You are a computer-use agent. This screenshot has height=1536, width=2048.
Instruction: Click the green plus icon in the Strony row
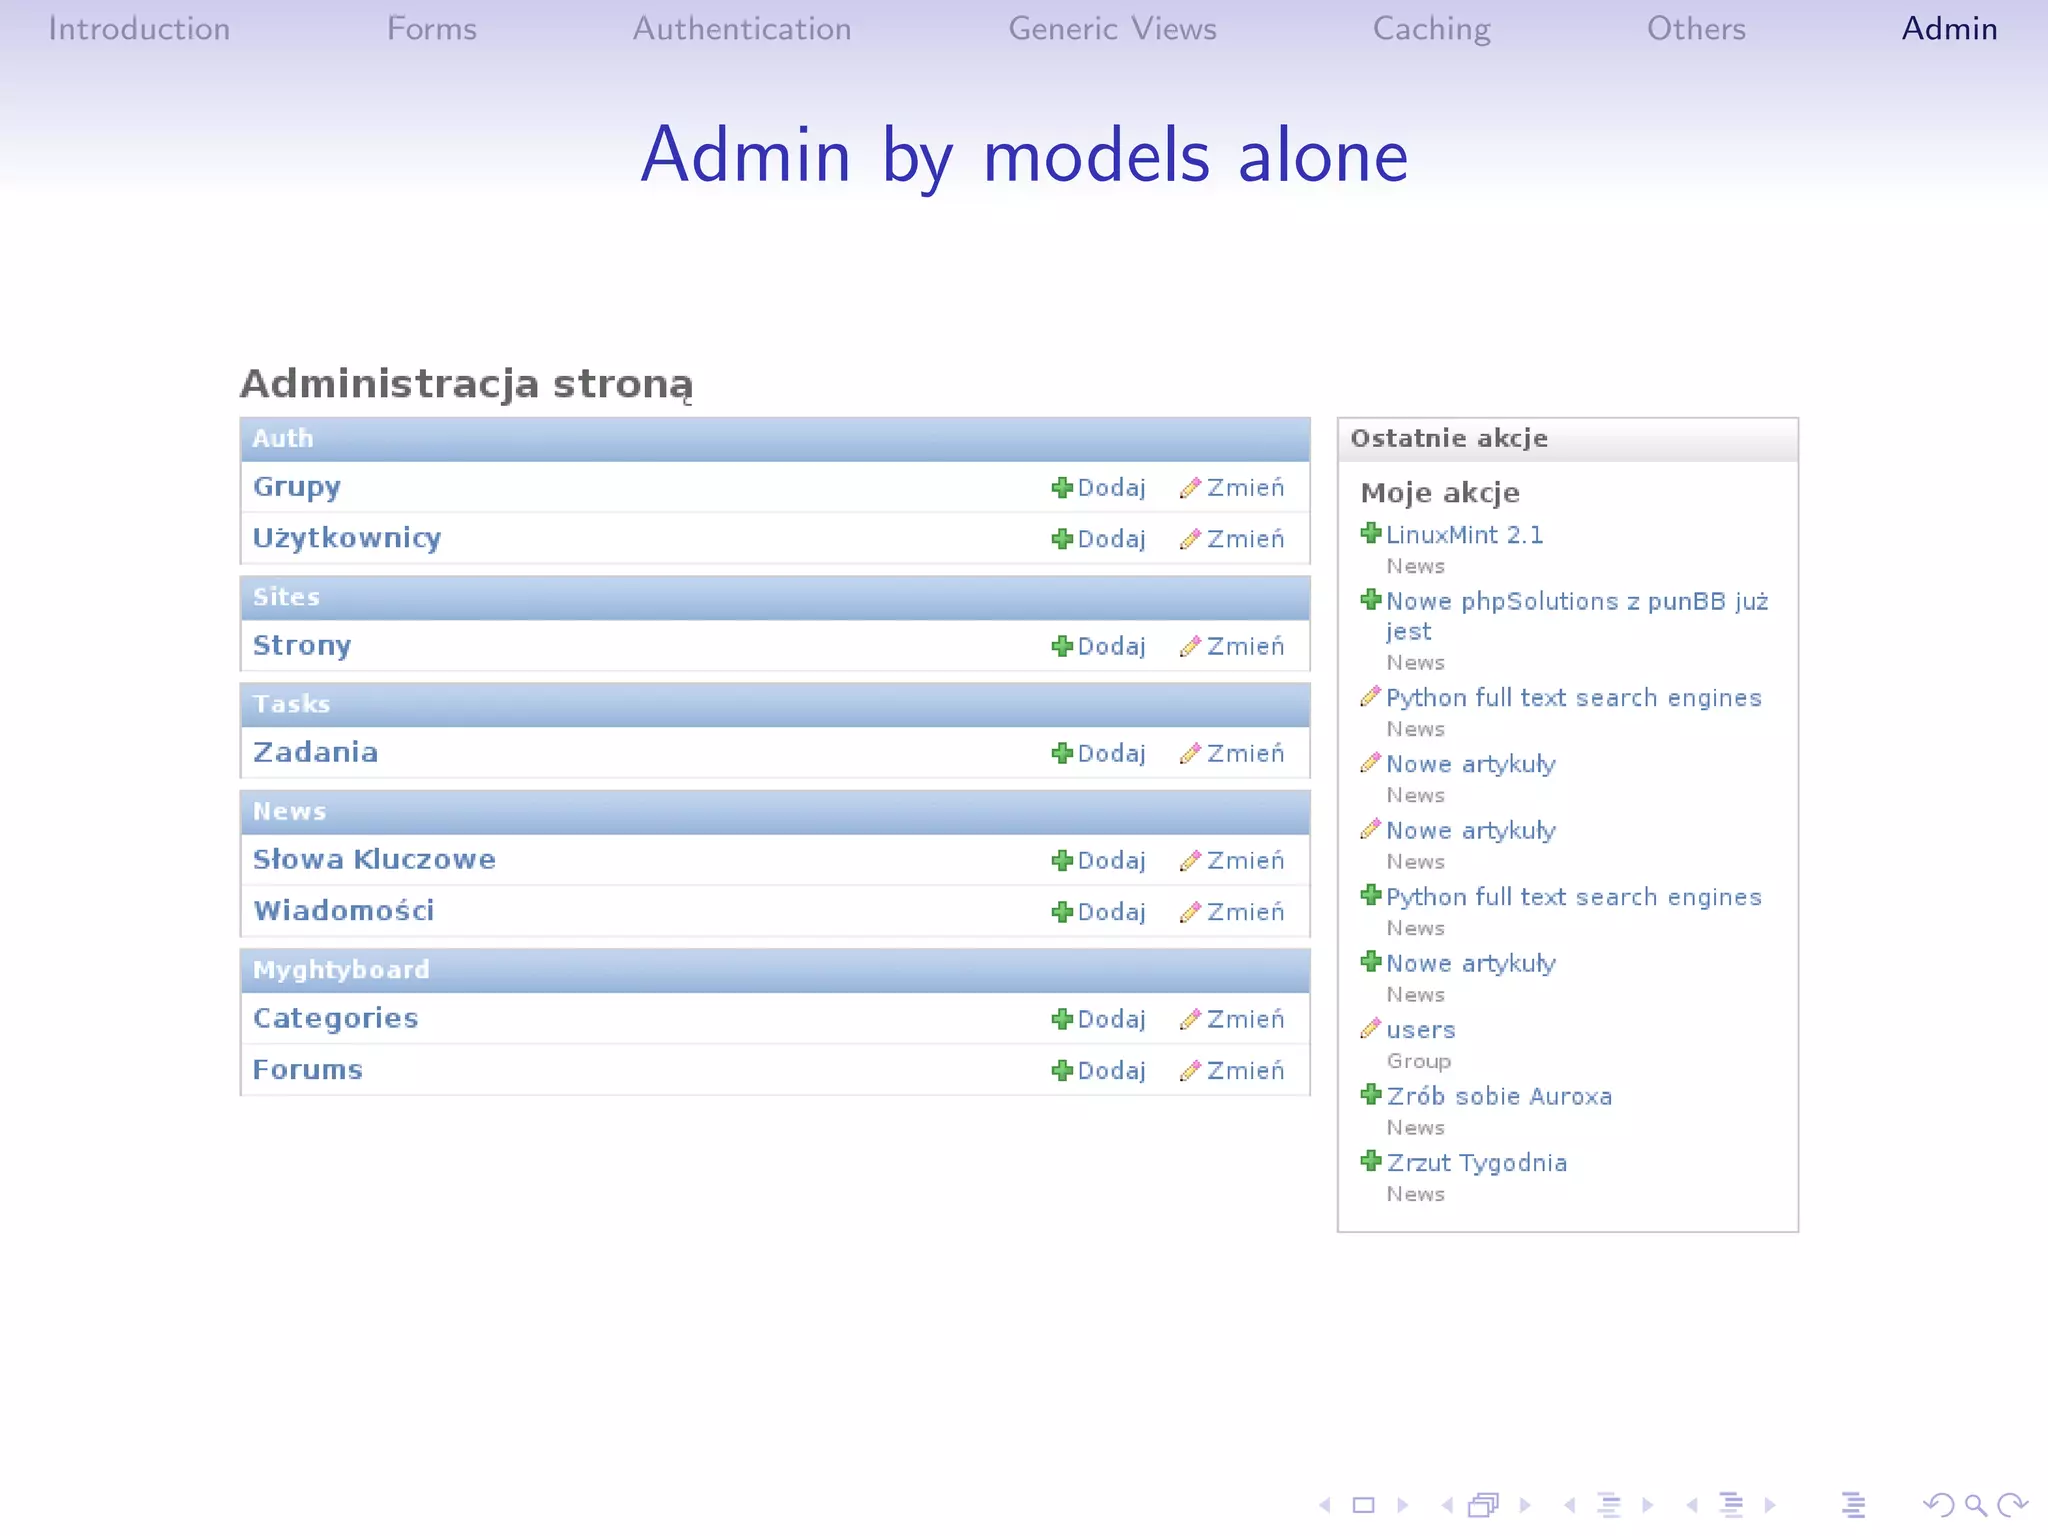[x=1062, y=646]
